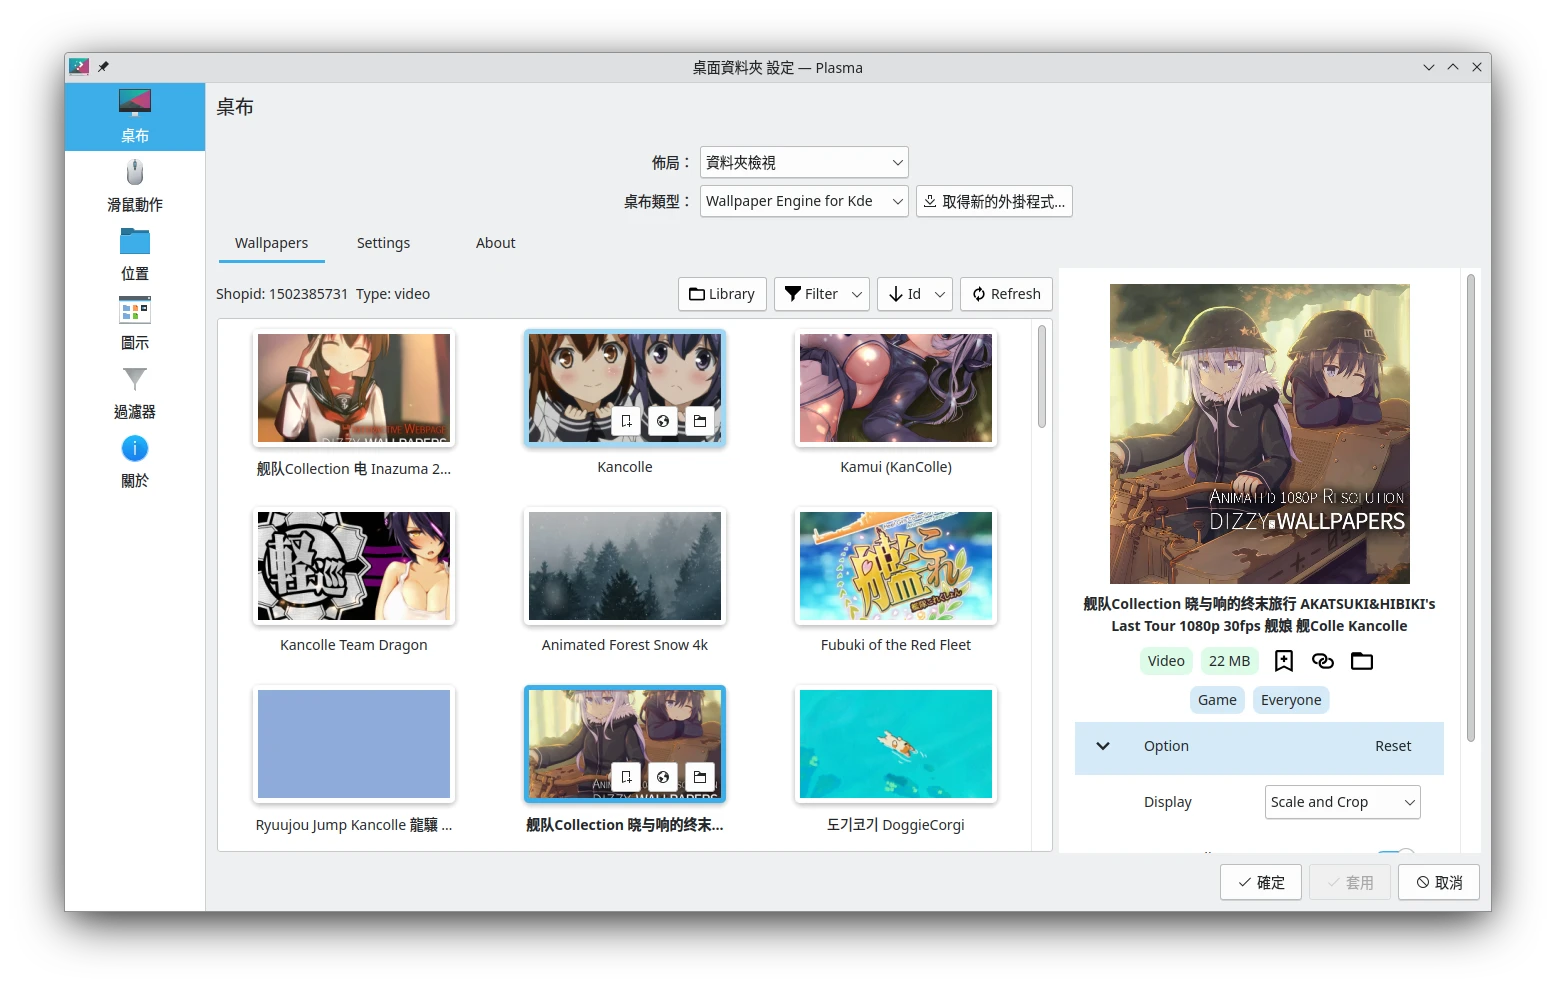
Task: Open the Filter dropdown
Action: [821, 294]
